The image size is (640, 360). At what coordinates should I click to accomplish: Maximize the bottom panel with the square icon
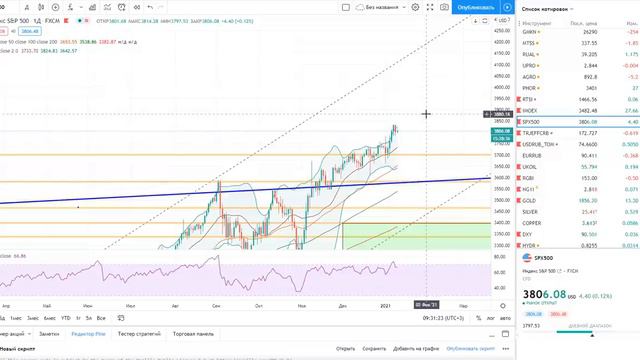[x=505, y=334]
